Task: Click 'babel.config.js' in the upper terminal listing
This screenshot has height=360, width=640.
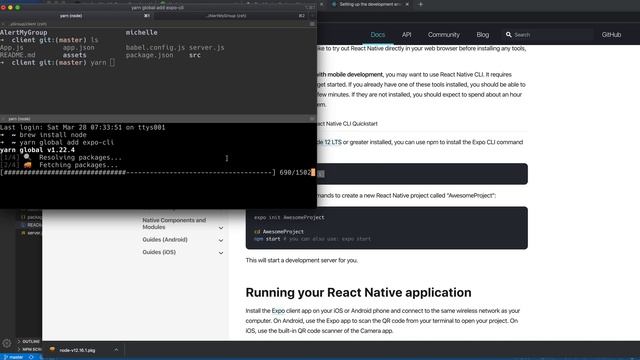Action: tap(155, 47)
